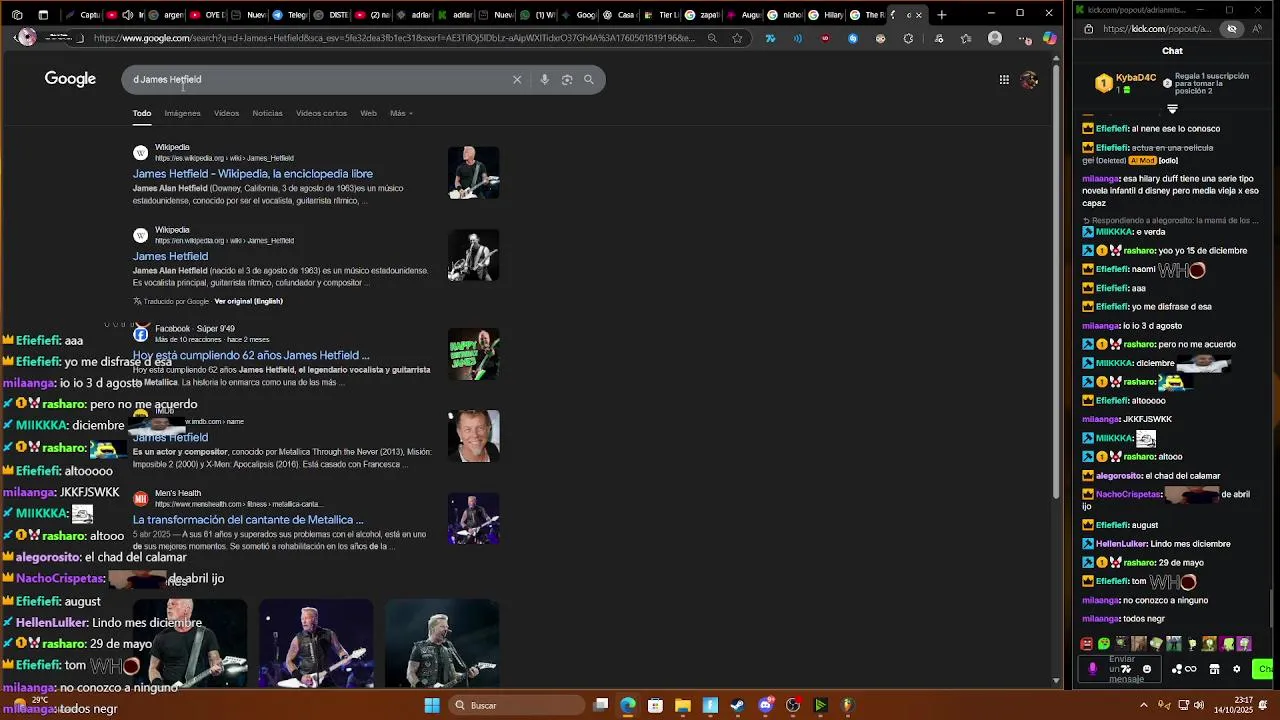Open the Google apps grid

pos(1004,80)
